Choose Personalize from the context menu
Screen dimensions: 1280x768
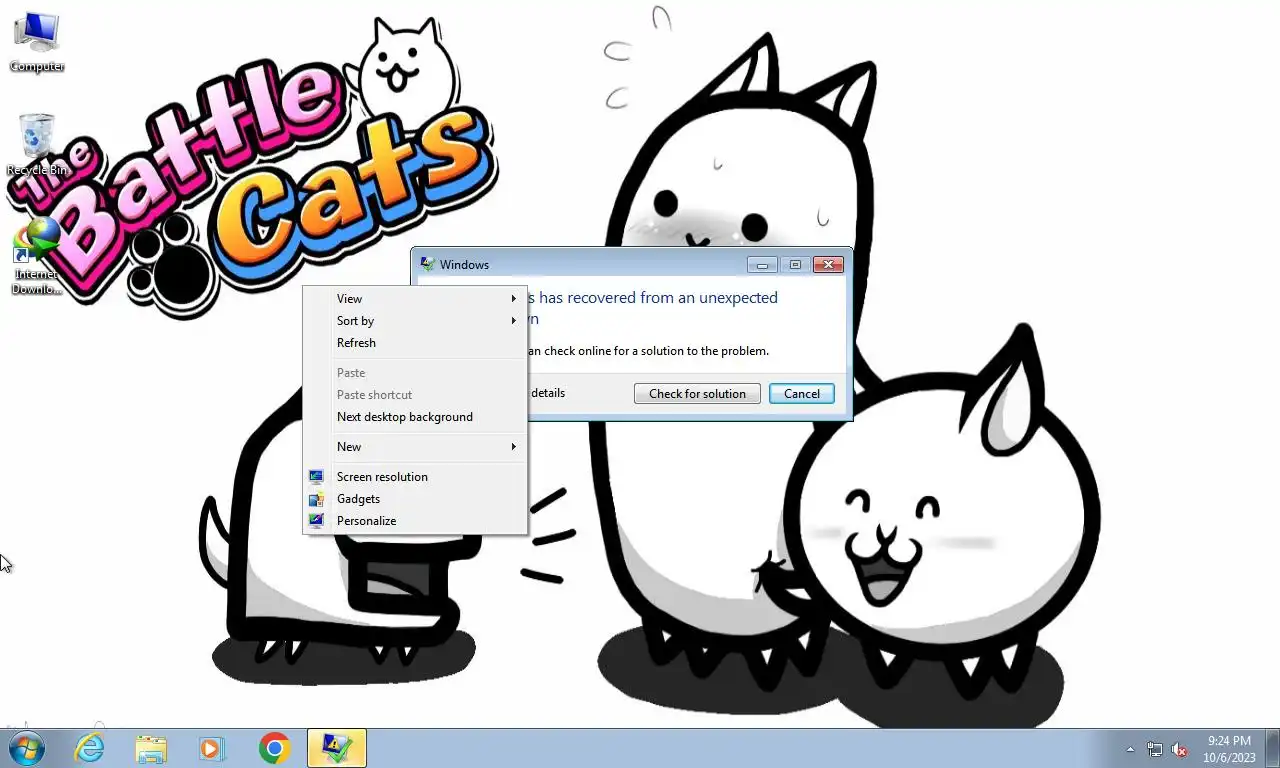415,521
